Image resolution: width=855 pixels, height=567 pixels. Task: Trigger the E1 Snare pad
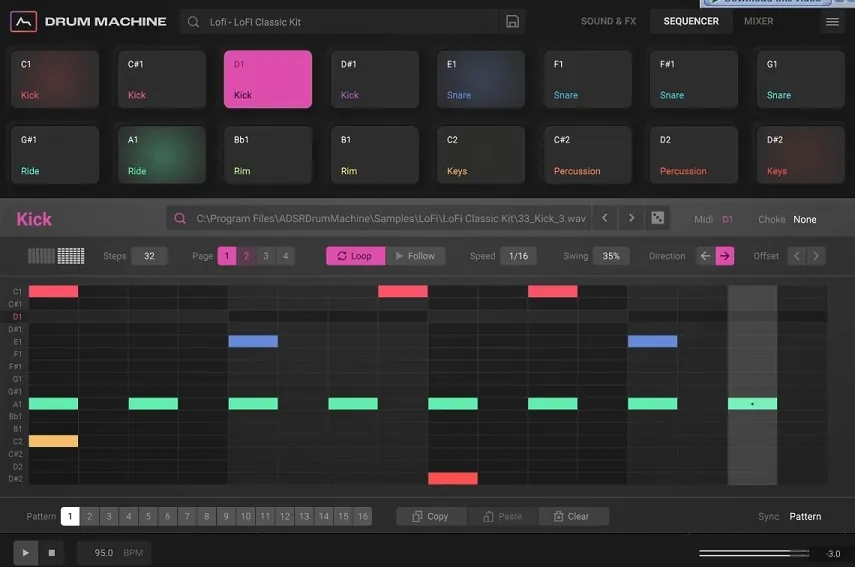tap(481, 79)
